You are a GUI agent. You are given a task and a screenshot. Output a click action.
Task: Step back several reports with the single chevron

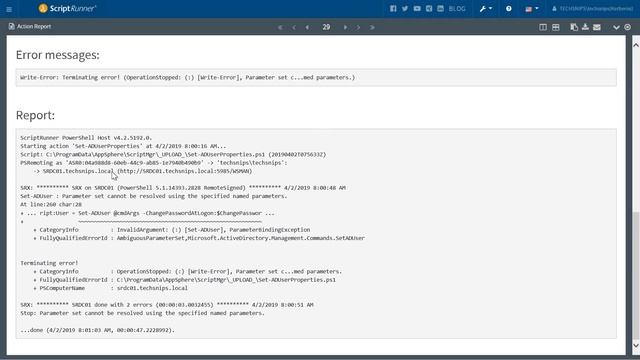tap(294, 27)
